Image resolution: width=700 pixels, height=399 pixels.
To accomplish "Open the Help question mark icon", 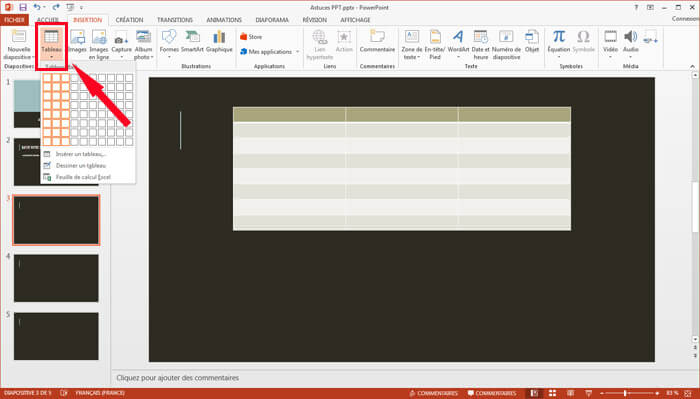I will pyautogui.click(x=636, y=7).
